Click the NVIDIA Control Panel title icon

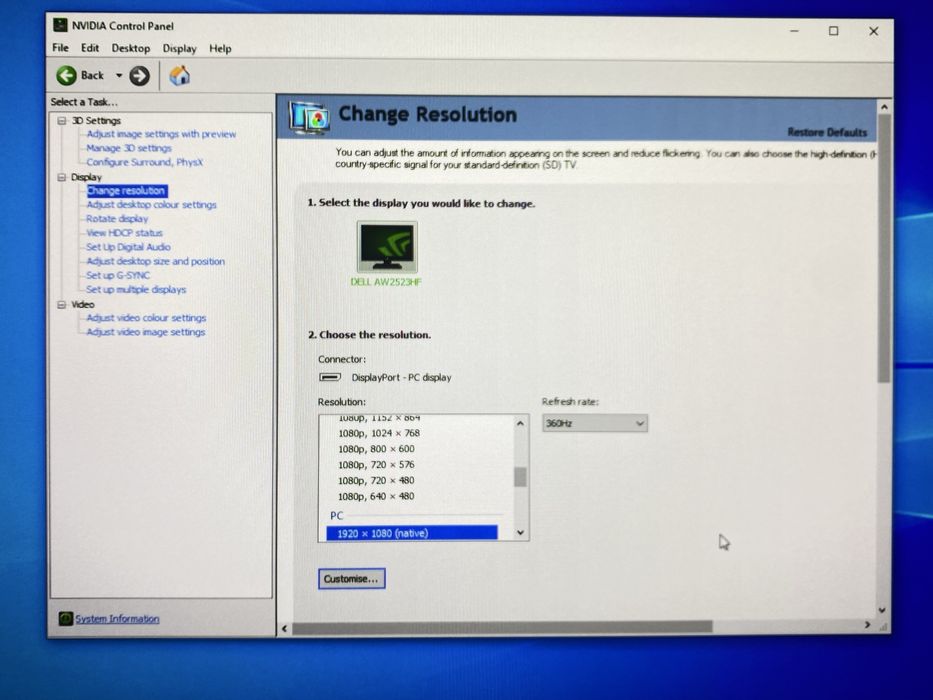coord(60,25)
